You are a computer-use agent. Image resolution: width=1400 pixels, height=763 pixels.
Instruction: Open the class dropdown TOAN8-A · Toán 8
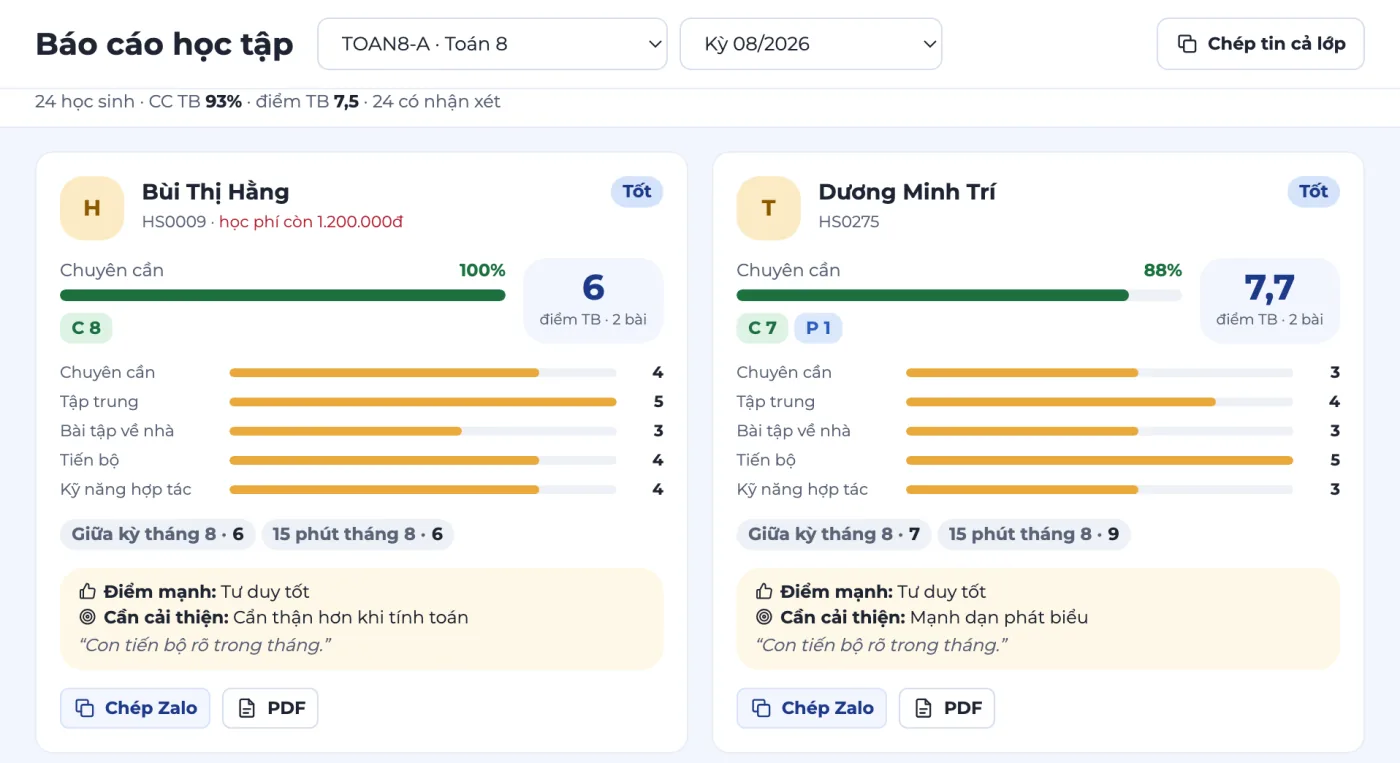(492, 44)
